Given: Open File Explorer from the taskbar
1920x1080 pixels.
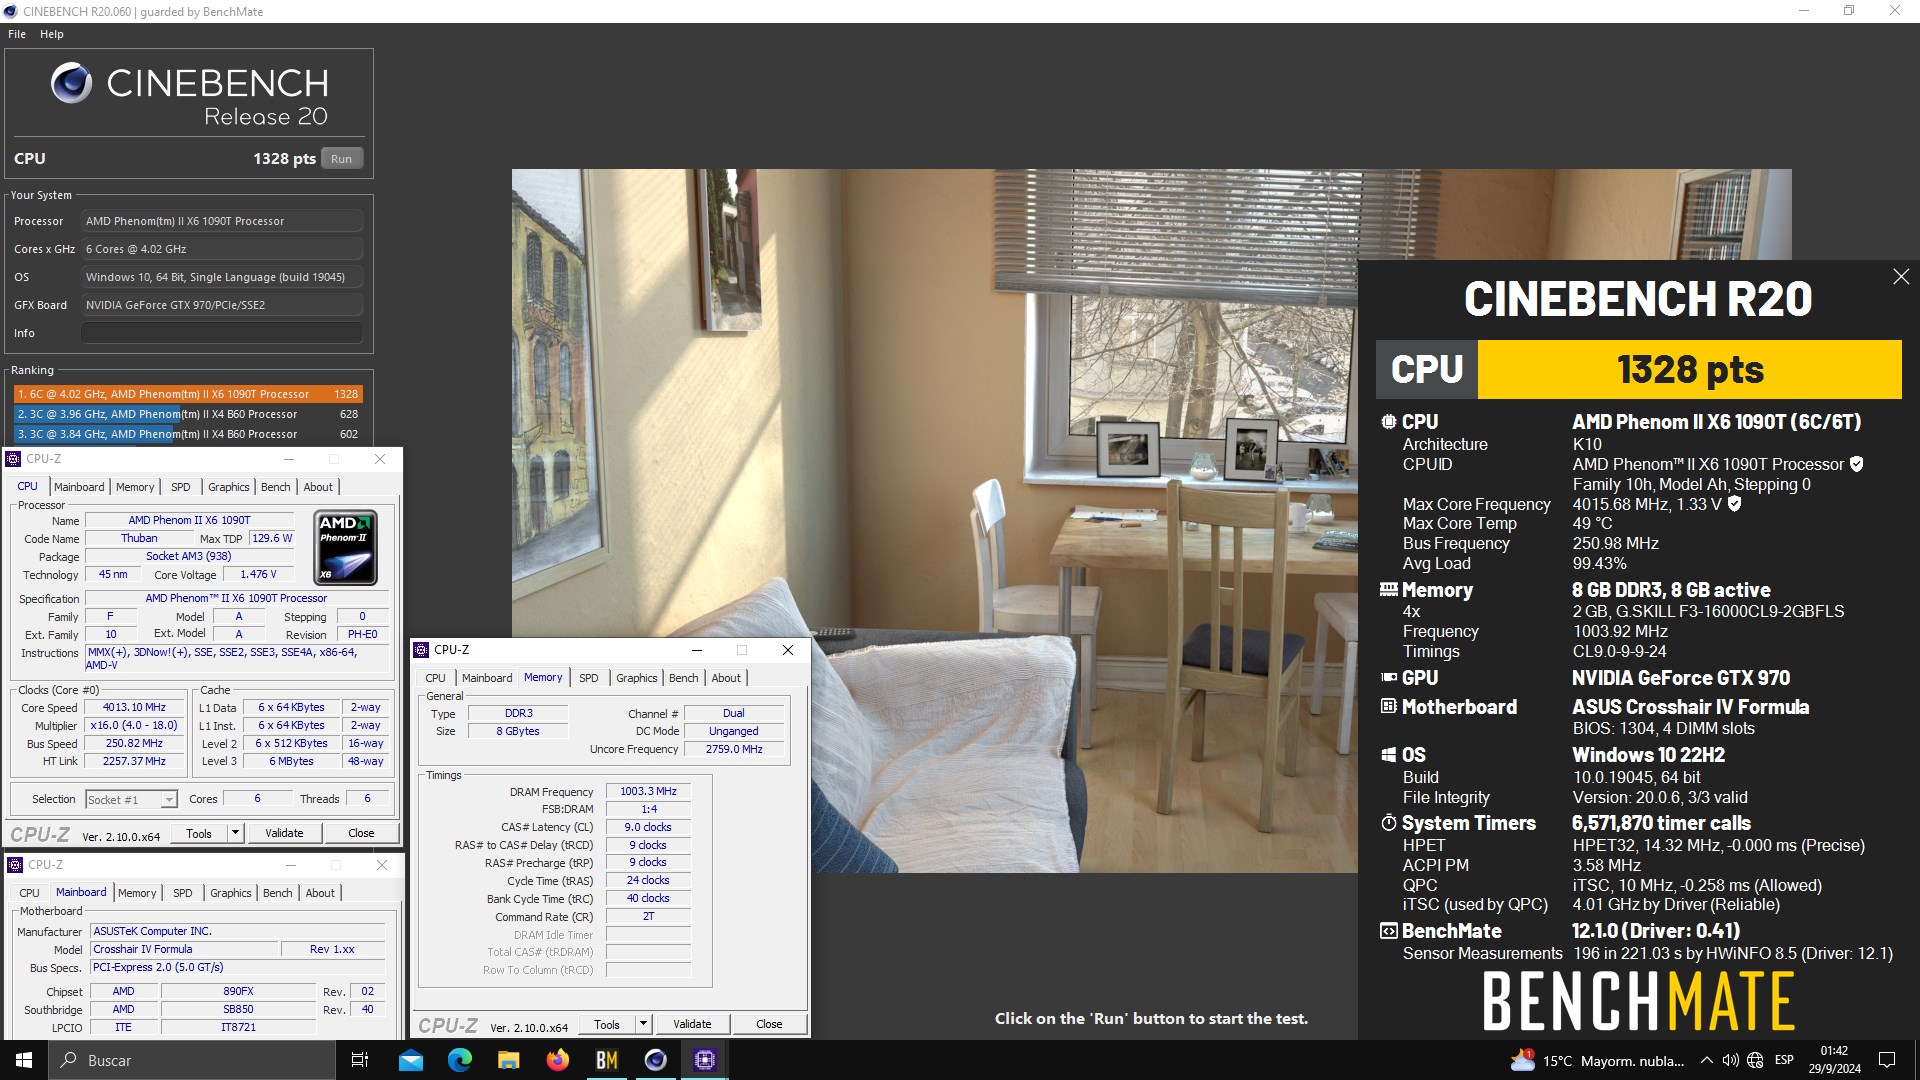Looking at the screenshot, I should pos(508,1060).
